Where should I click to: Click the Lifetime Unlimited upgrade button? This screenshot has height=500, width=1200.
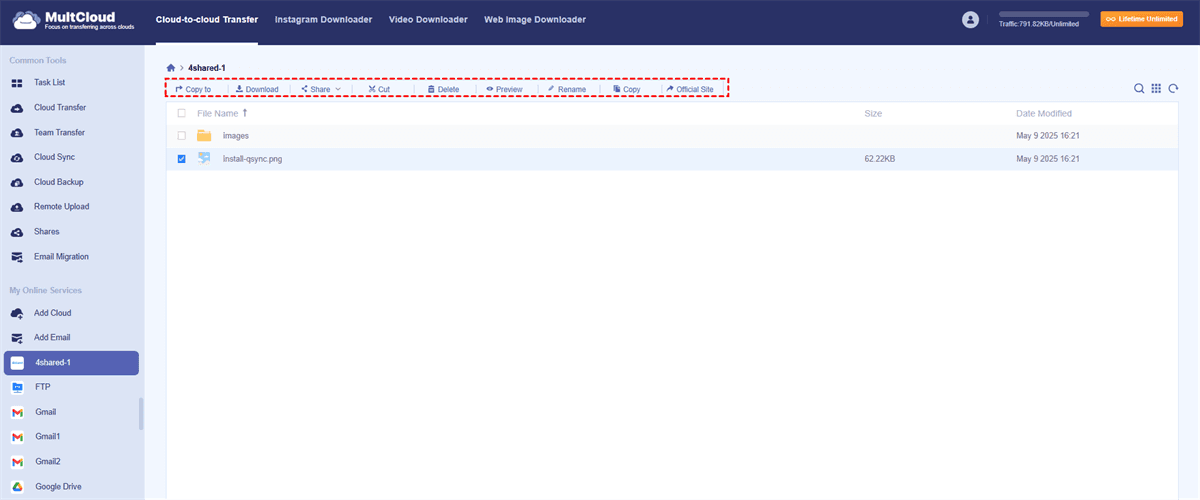point(1141,19)
